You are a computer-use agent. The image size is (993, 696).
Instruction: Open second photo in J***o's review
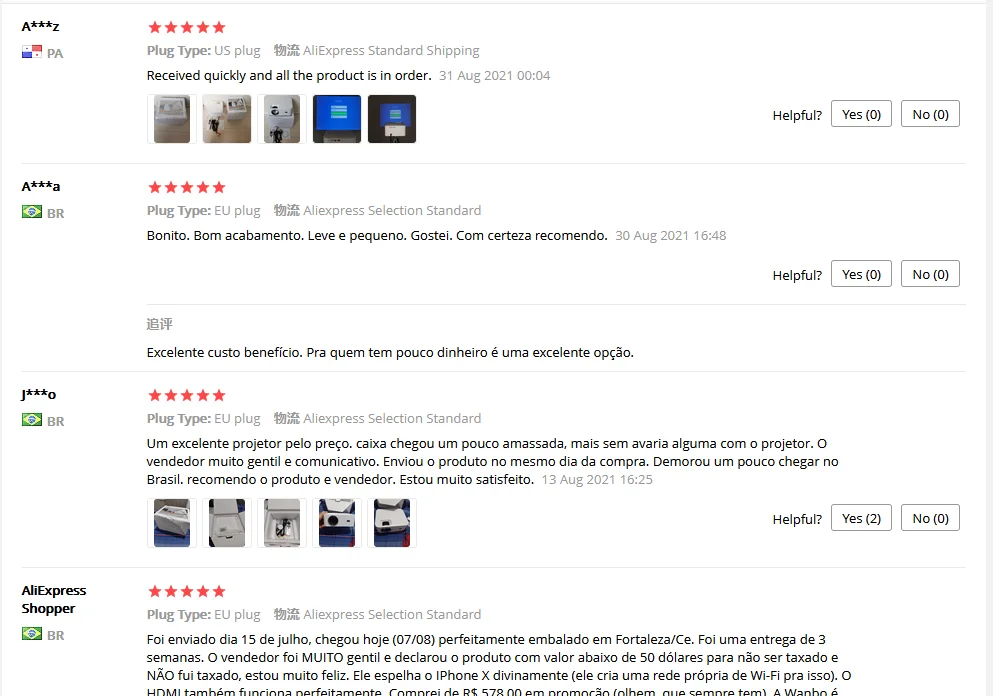227,523
